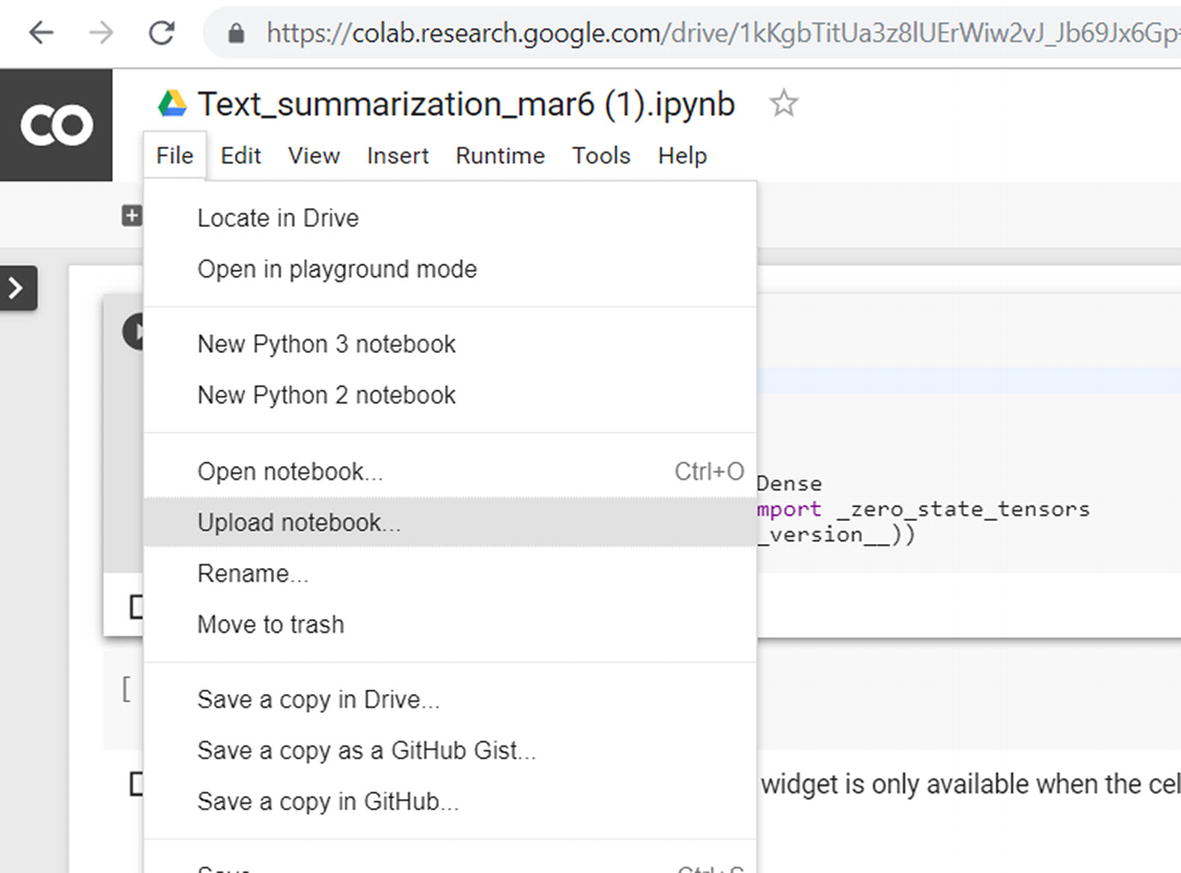Viewport: 1181px width, 873px height.
Task: Choose Upload notebook... option
Action: (x=450, y=522)
